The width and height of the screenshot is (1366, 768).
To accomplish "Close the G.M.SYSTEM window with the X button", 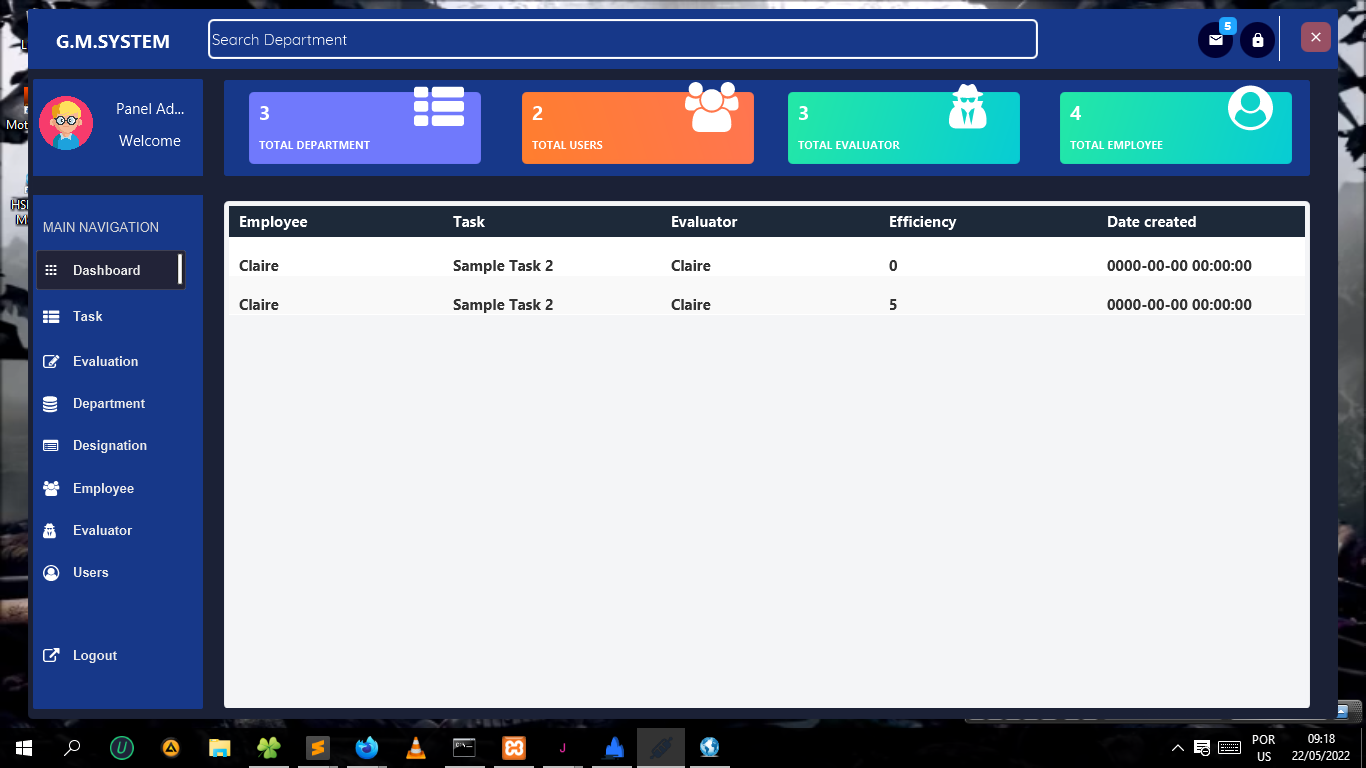I will tap(1316, 37).
